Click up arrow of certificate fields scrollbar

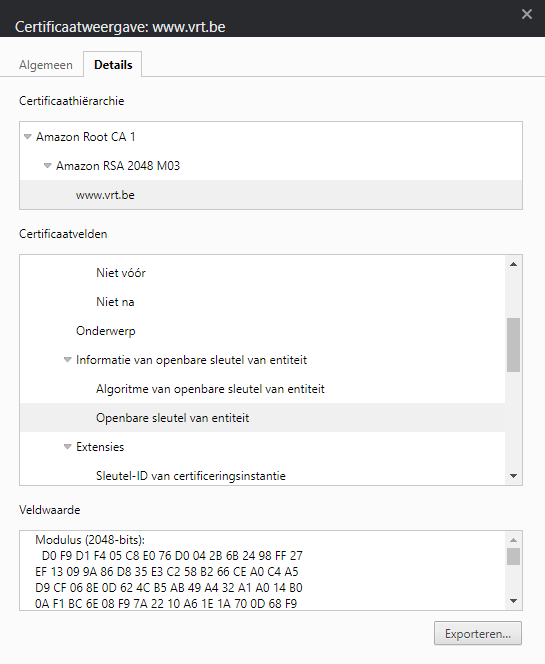tap(514, 264)
